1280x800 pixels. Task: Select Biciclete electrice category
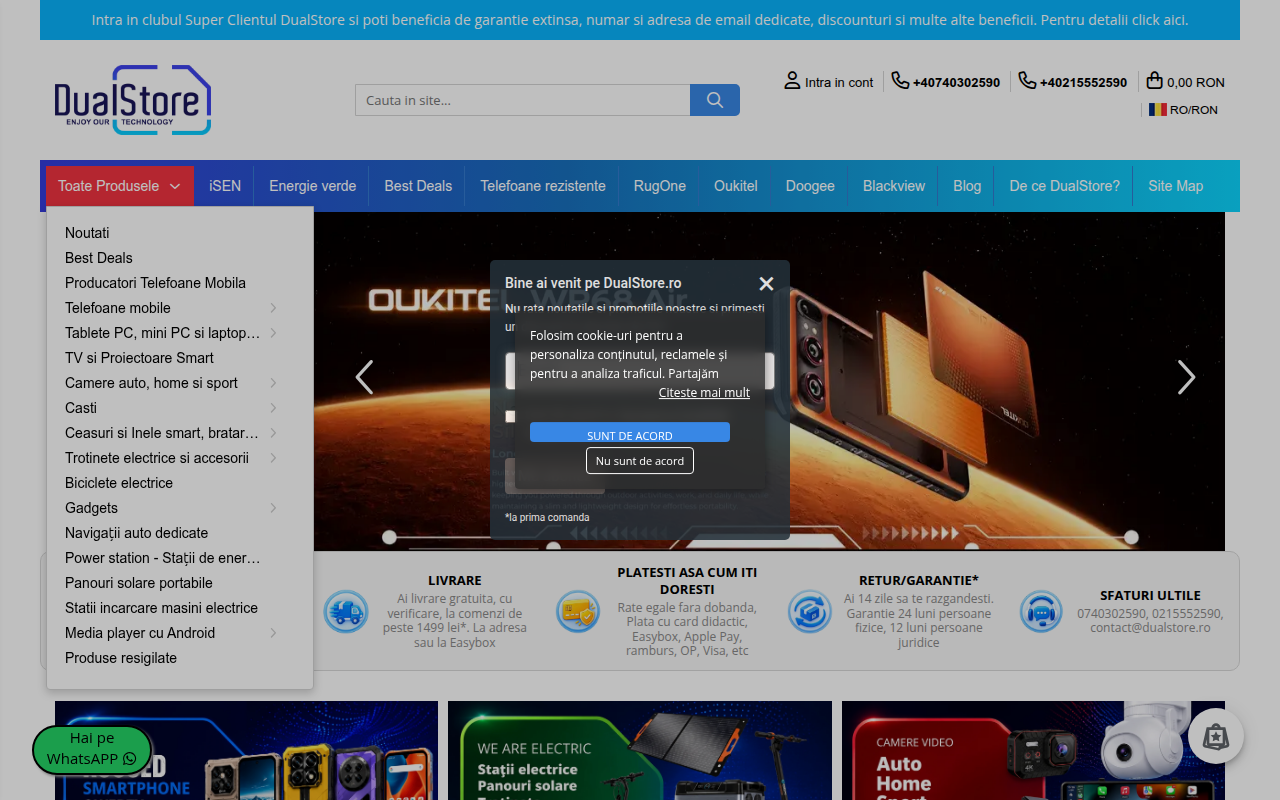click(x=119, y=483)
